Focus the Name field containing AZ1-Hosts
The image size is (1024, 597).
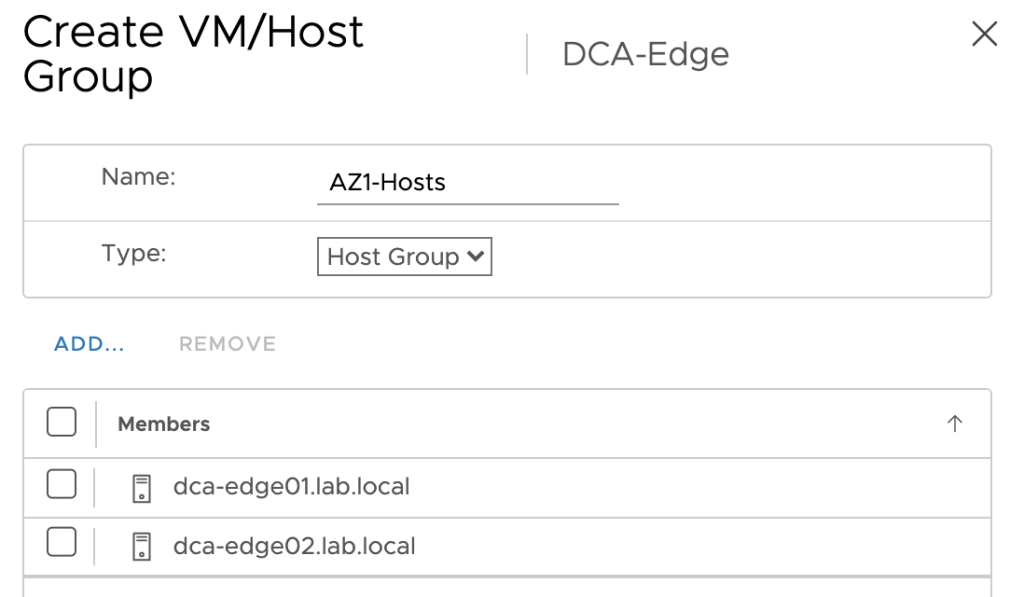click(x=468, y=182)
